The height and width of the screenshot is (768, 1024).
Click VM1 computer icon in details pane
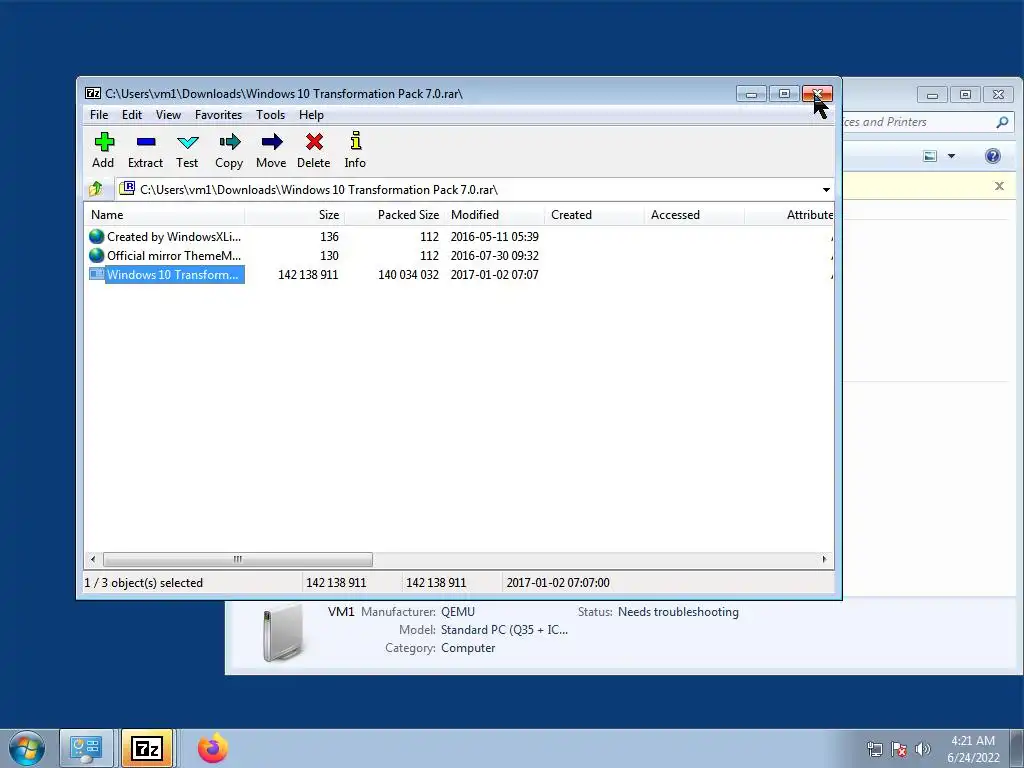point(283,632)
